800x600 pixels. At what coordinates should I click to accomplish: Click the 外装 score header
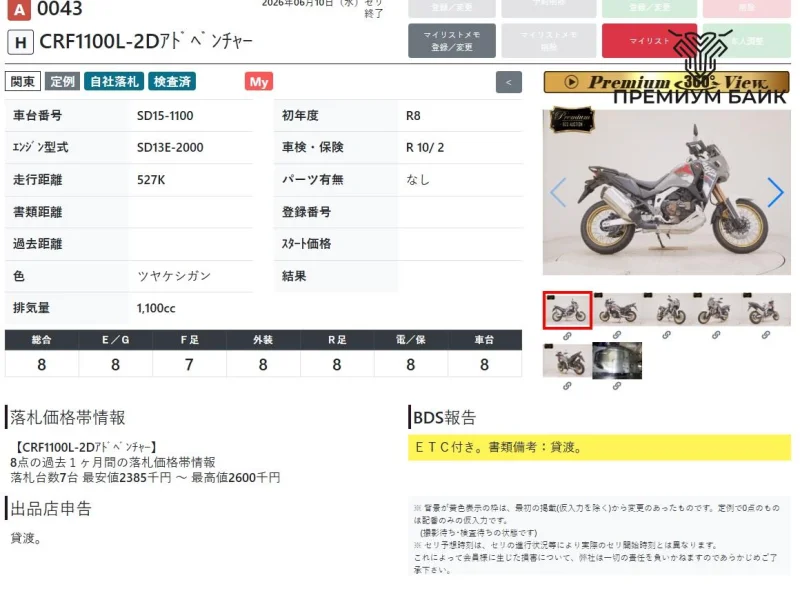263,340
